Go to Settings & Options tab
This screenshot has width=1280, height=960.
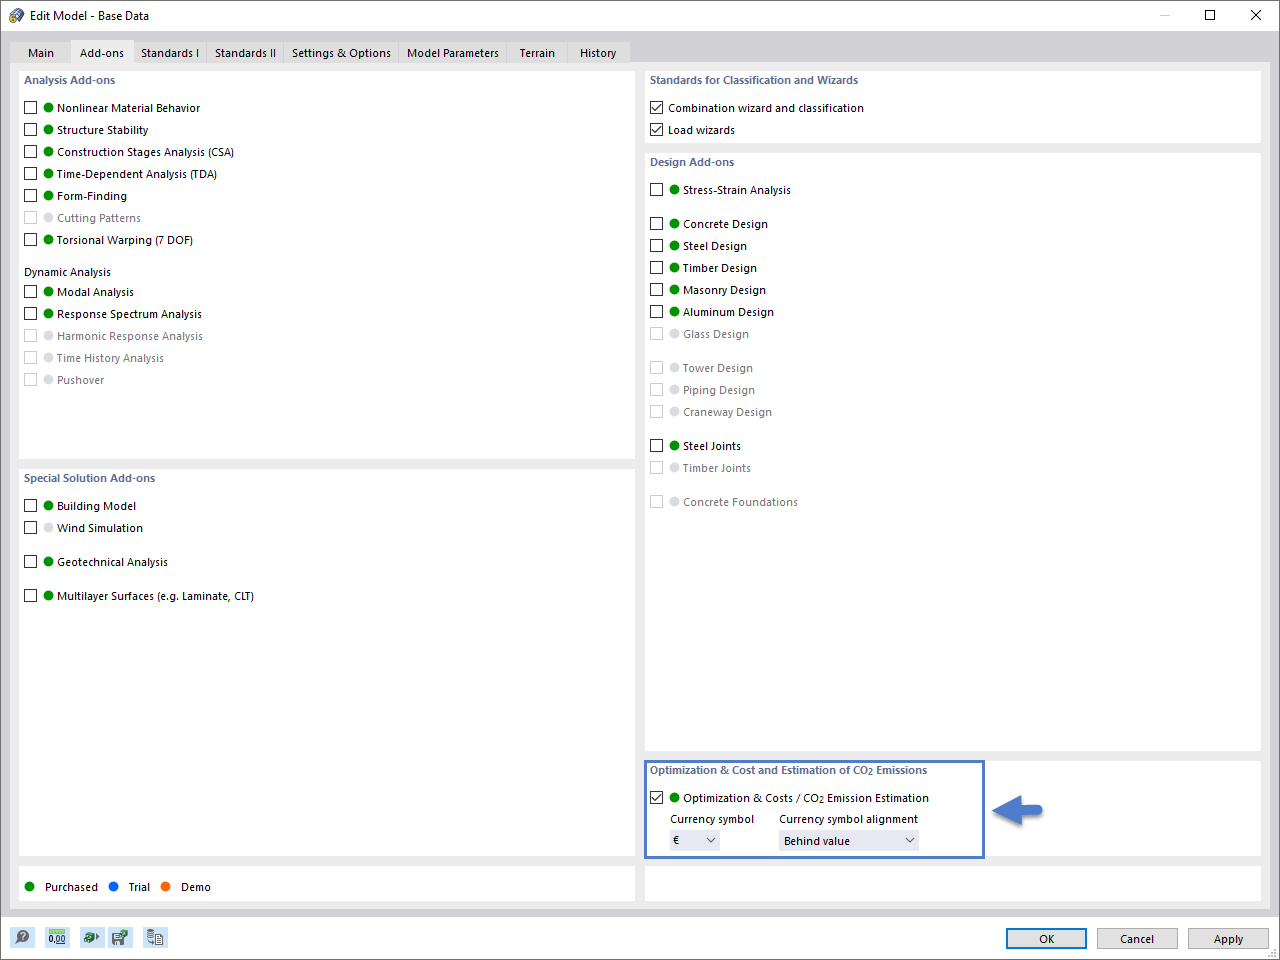point(341,53)
